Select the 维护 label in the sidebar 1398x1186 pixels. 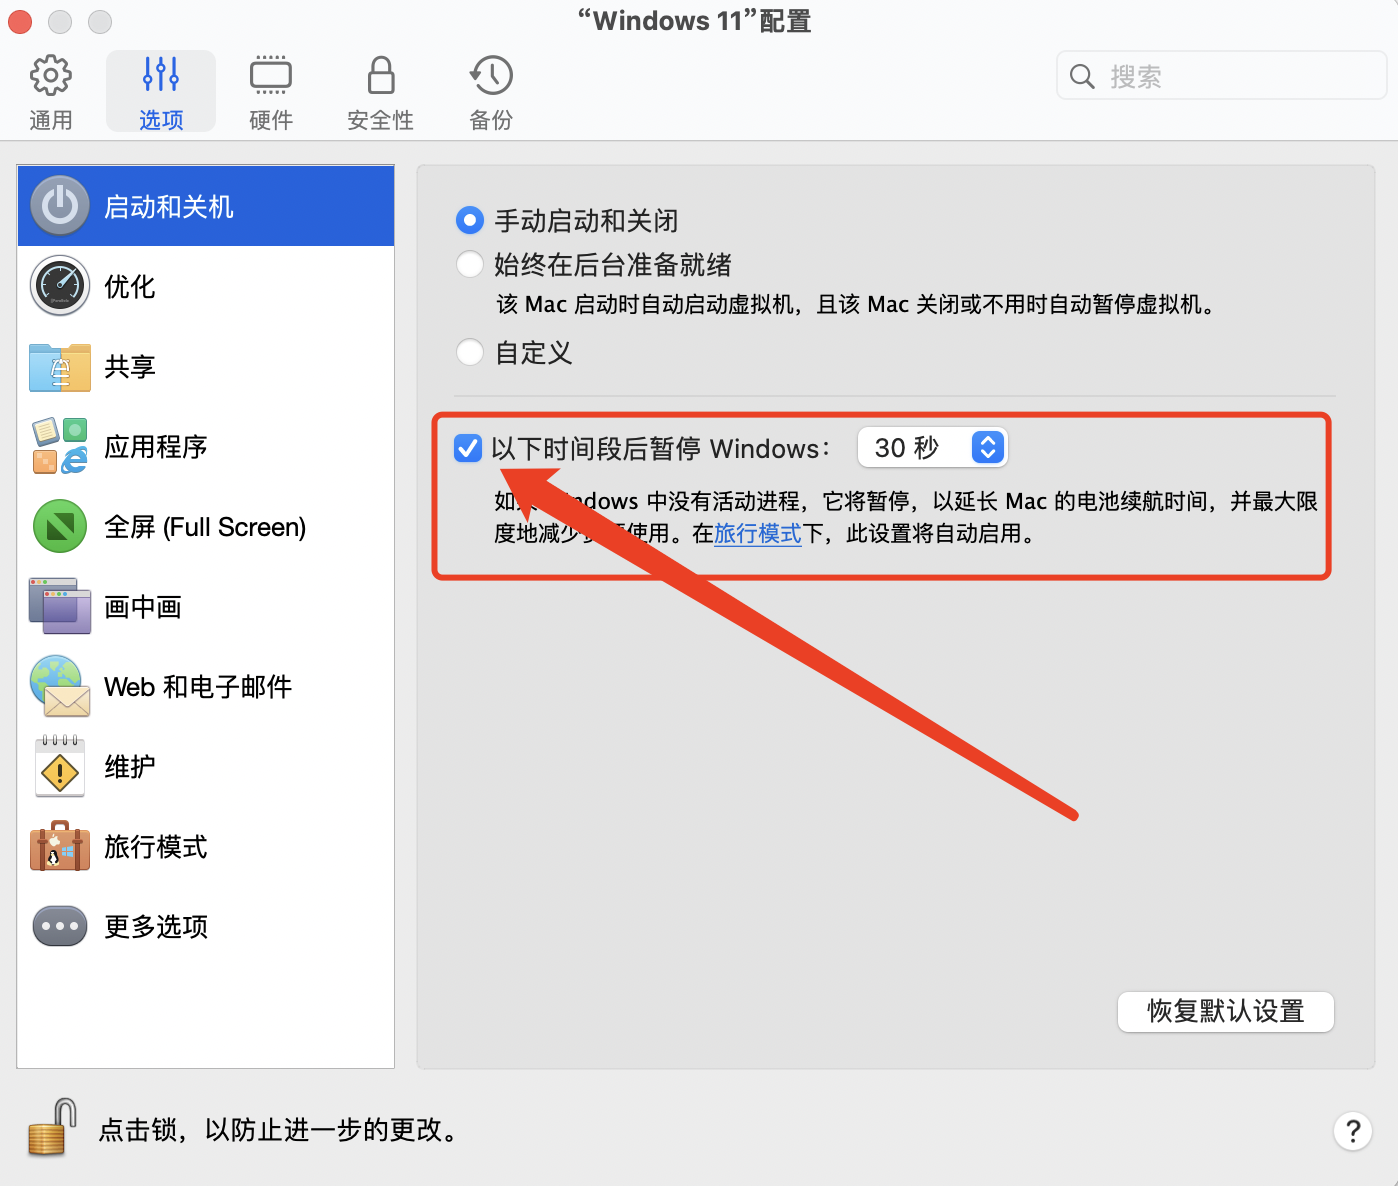pyautogui.click(x=130, y=767)
